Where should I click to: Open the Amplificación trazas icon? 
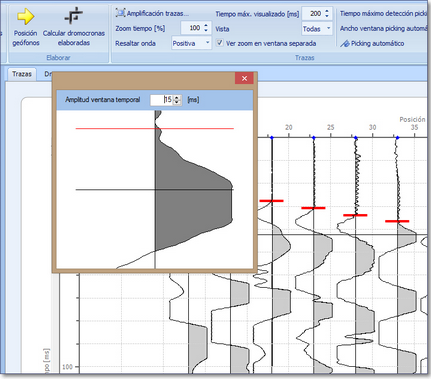pyautogui.click(x=120, y=13)
